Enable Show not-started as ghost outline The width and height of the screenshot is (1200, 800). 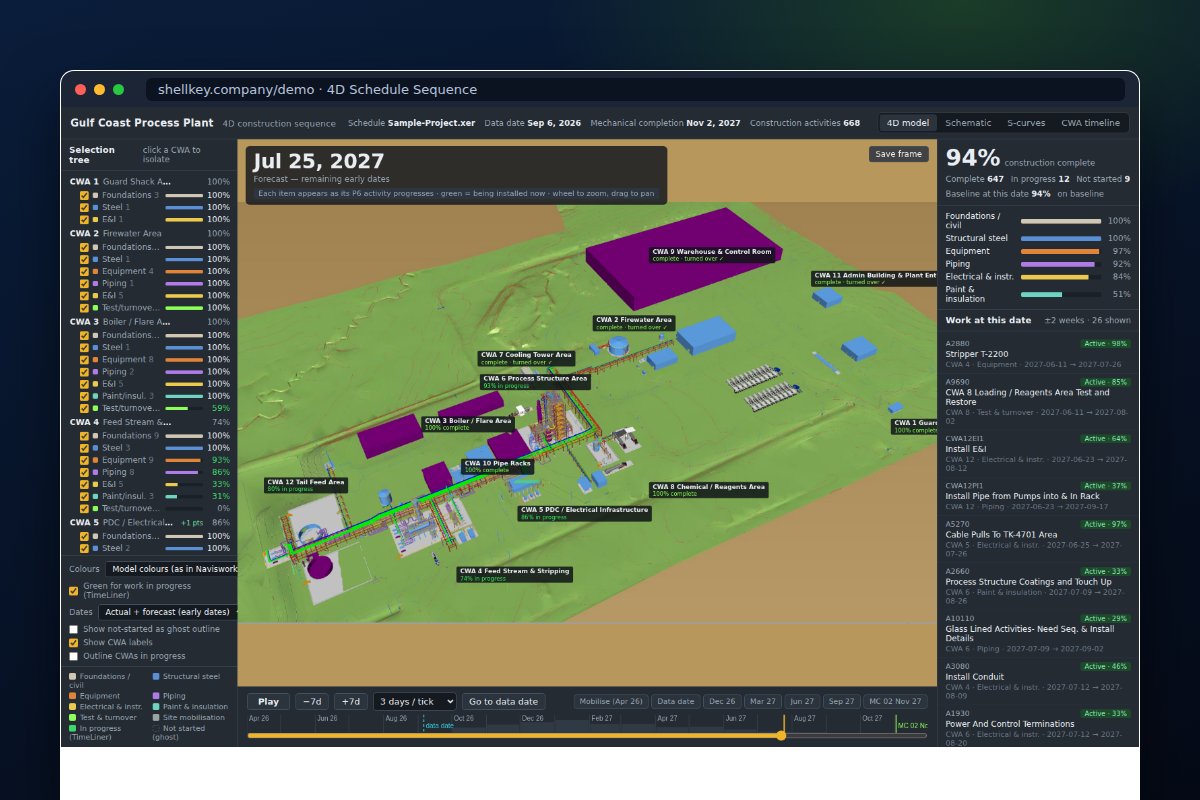point(73,629)
